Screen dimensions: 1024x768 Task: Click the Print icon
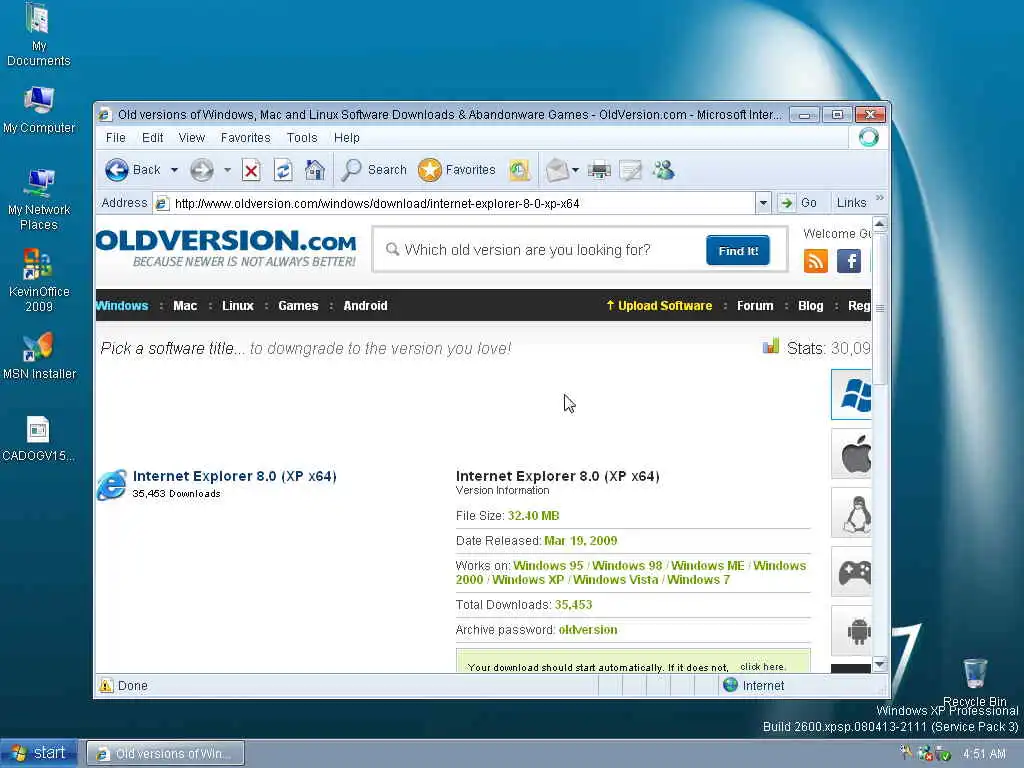[x=599, y=170]
